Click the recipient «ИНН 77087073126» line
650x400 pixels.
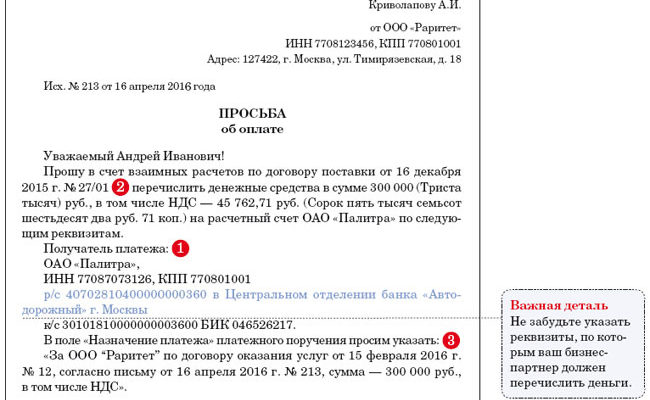[147, 278]
